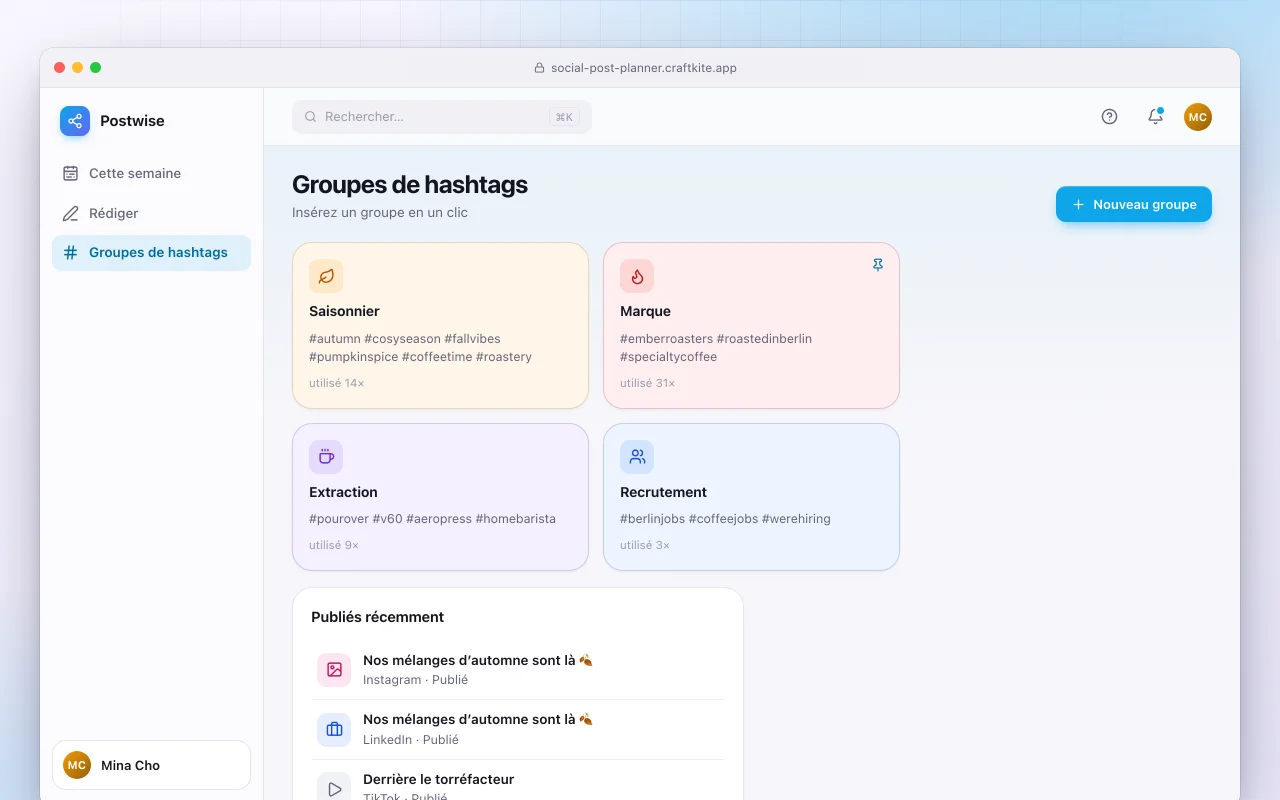Click the leaf icon on Saisonnier card
1280x800 pixels.
point(326,276)
